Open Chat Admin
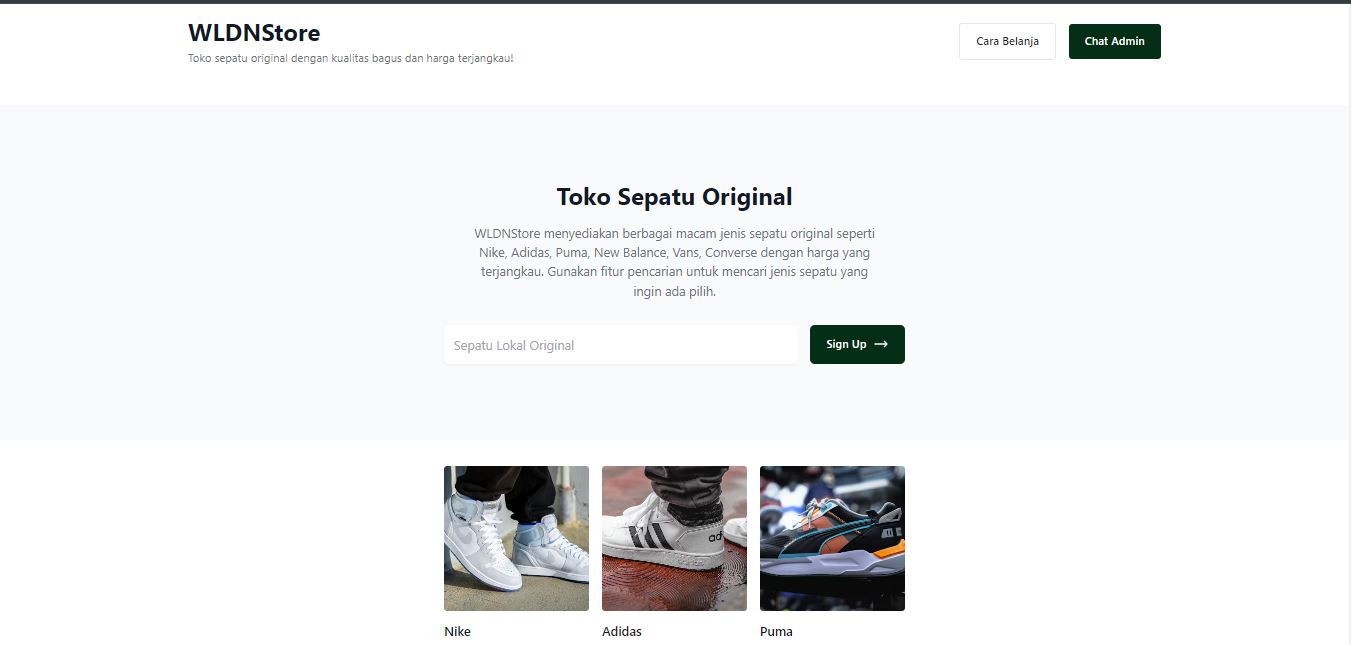 (x=1114, y=42)
